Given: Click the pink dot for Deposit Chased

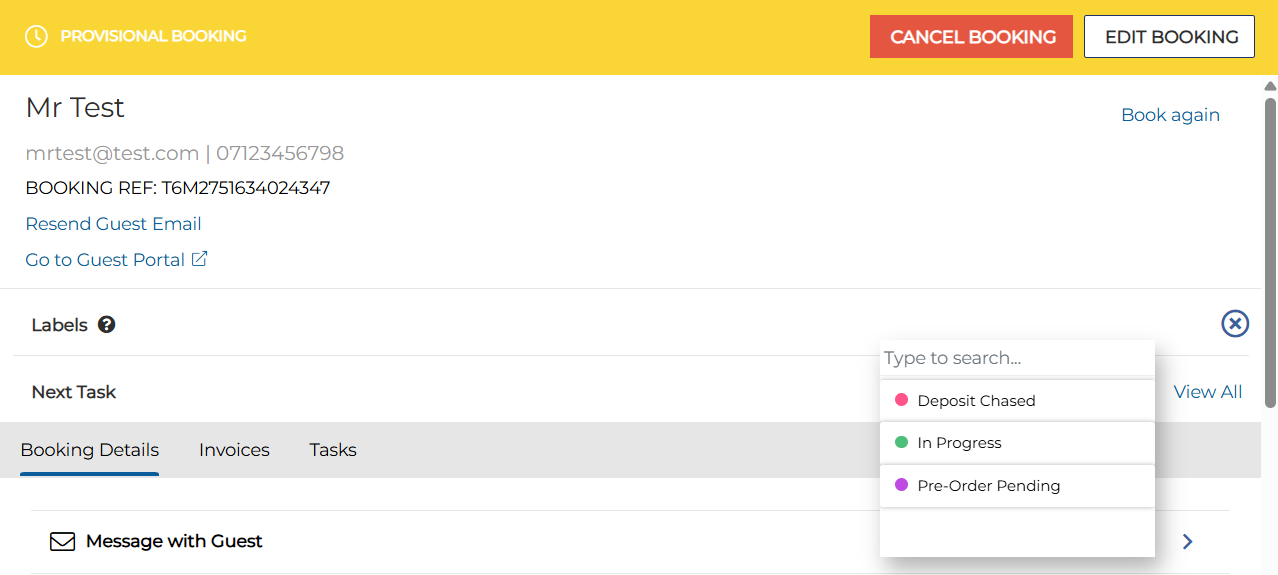Looking at the screenshot, I should pos(901,400).
